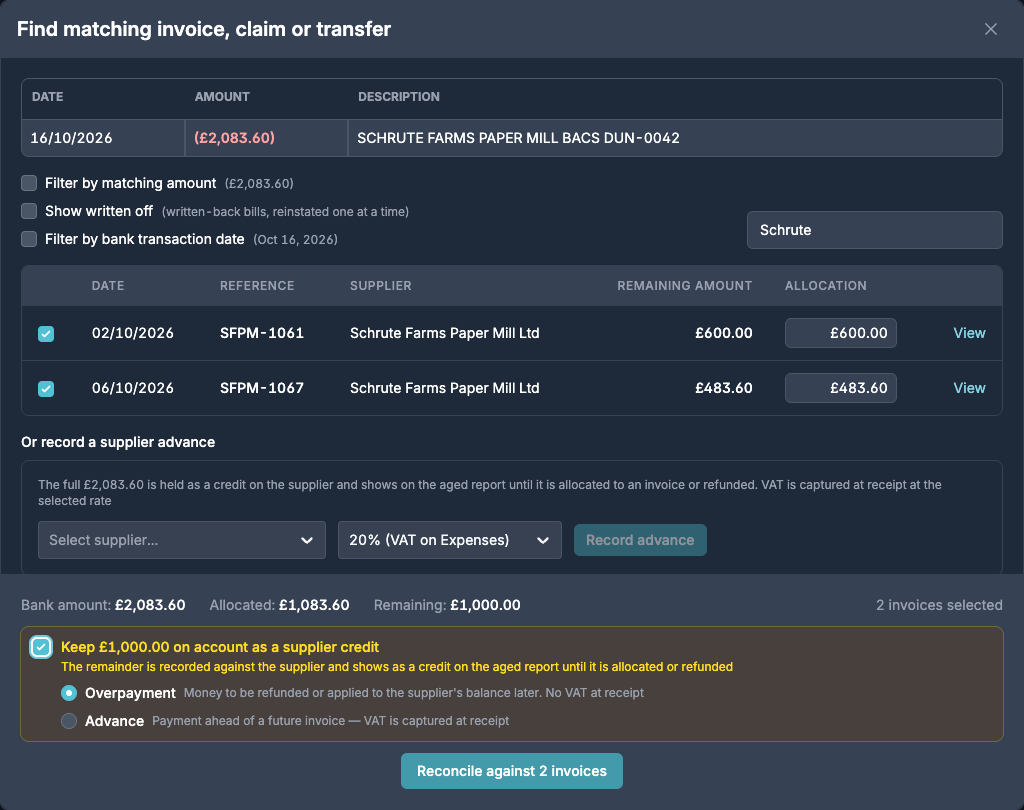Open the Select supplier dropdown
1024x810 pixels.
(x=182, y=540)
